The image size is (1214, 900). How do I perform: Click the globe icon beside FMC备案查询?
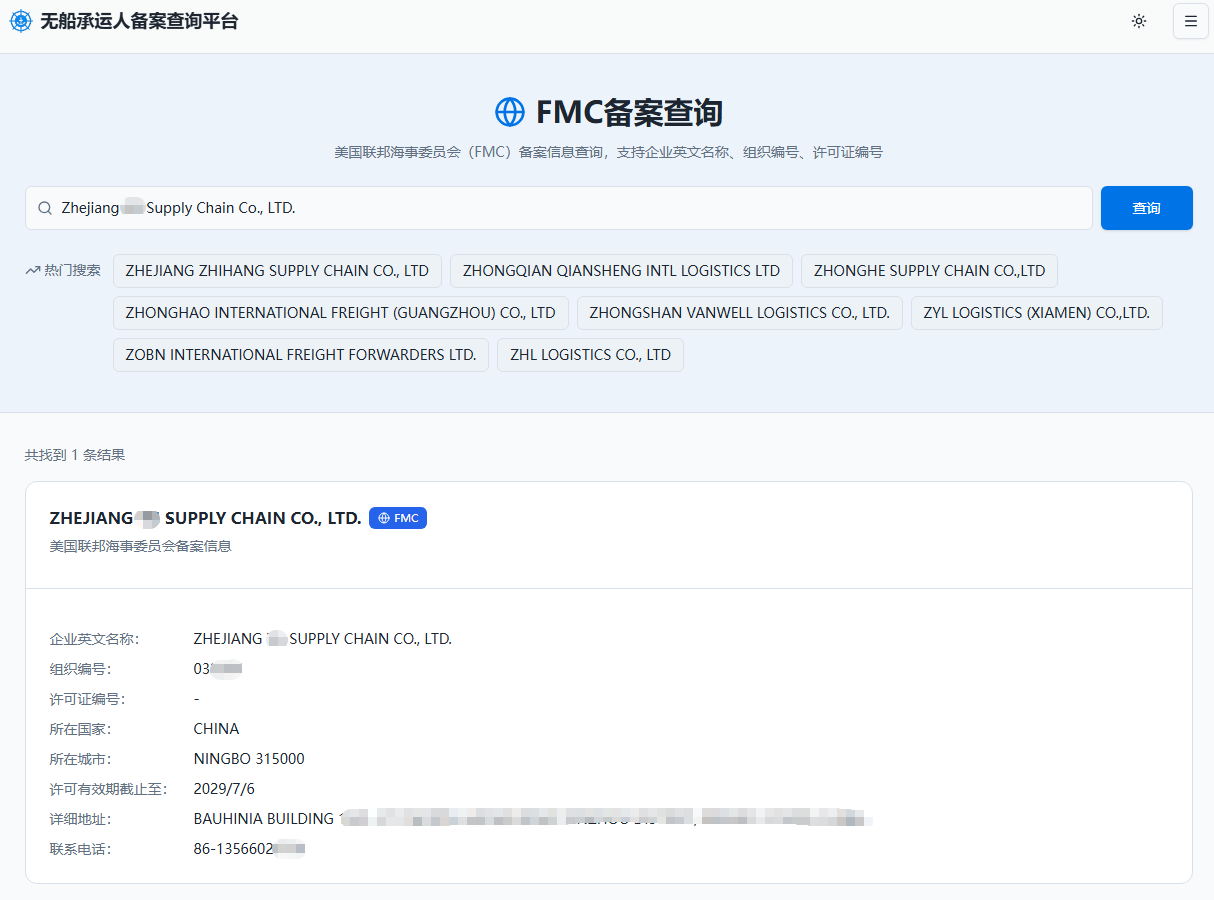coord(510,112)
